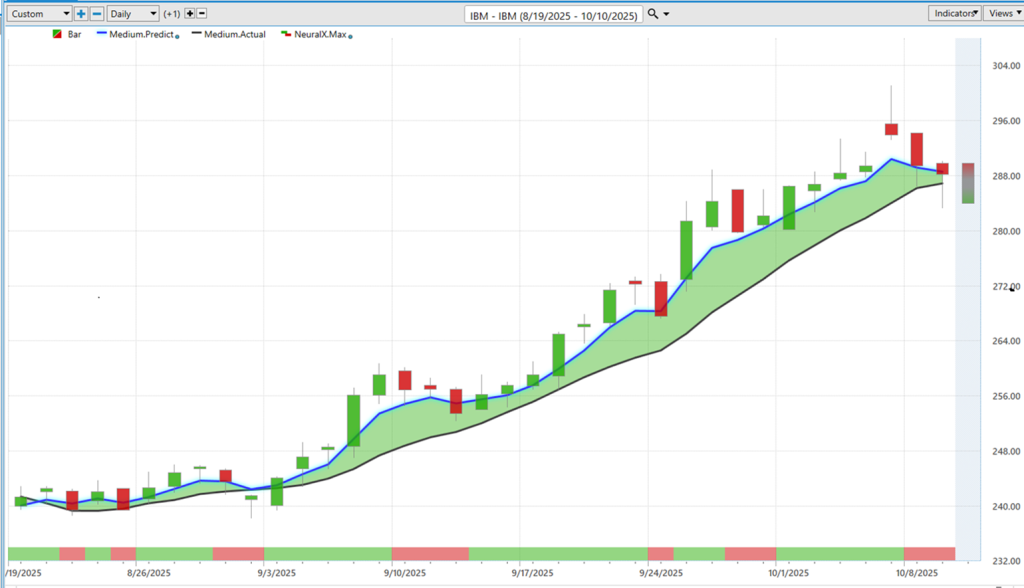Click the black minus forecast decrement button
This screenshot has width=1024, height=588.
point(202,14)
